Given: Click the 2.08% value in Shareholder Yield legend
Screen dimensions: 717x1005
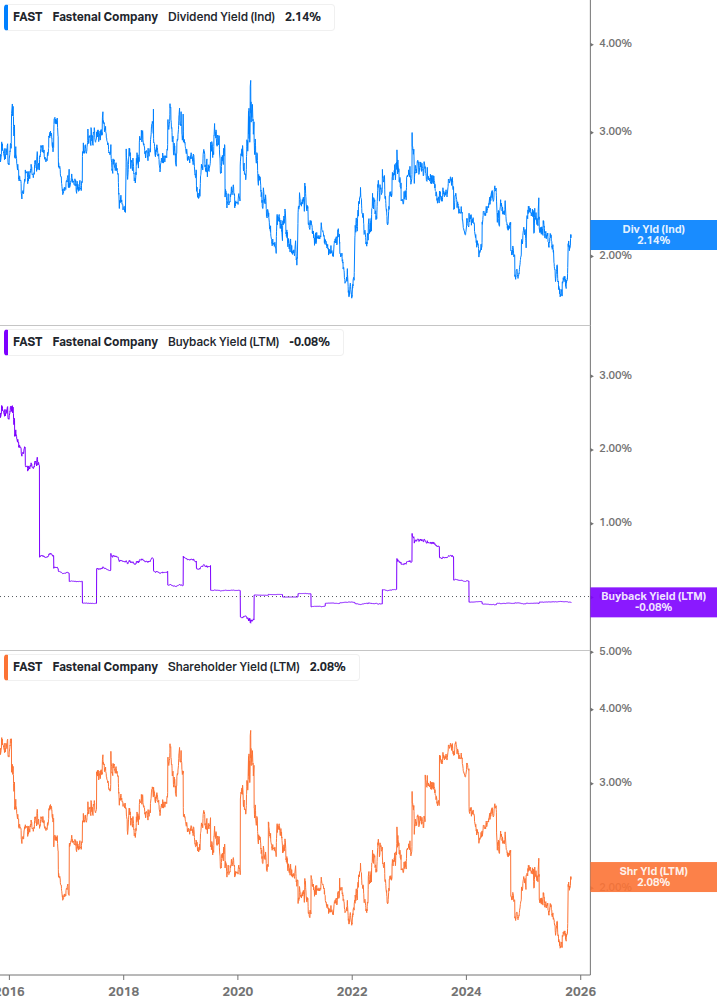Looking at the screenshot, I should [327, 667].
